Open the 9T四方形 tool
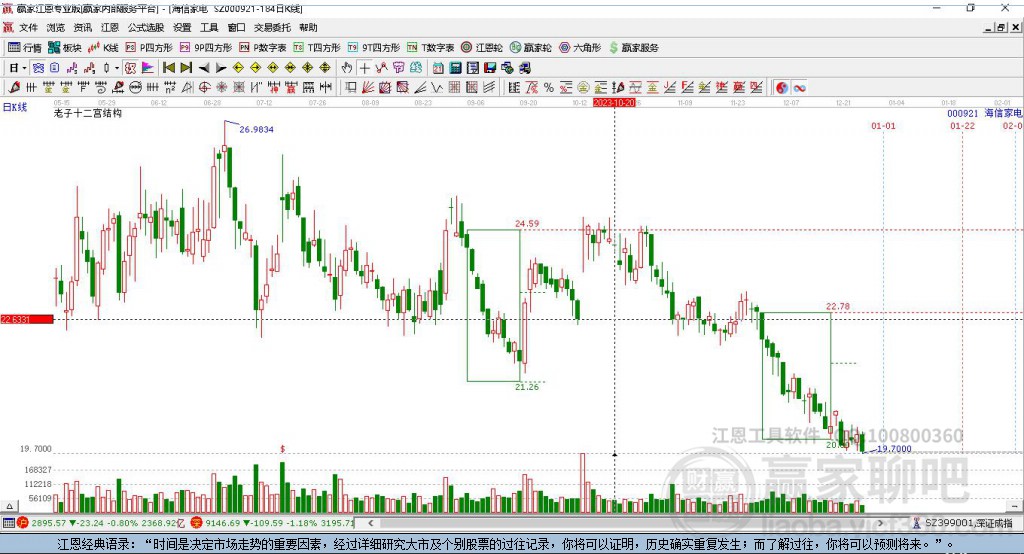This screenshot has height=554, width=1024. click(x=374, y=48)
